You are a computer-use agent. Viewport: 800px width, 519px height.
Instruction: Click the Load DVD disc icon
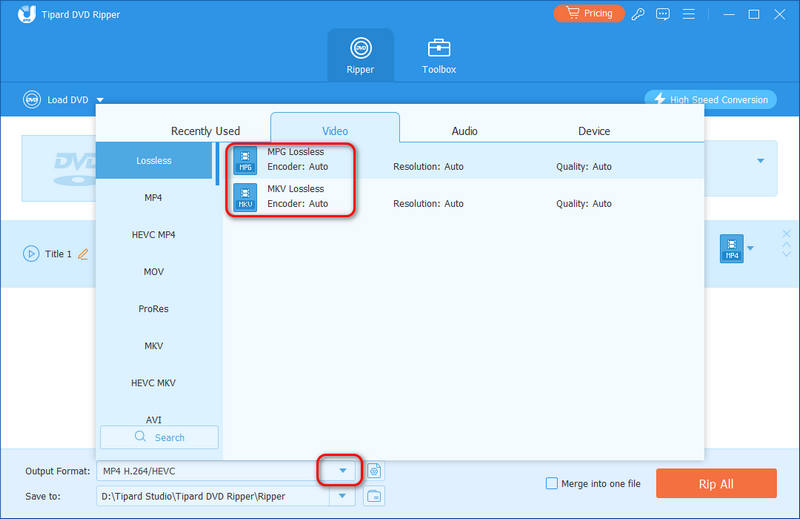click(32, 100)
